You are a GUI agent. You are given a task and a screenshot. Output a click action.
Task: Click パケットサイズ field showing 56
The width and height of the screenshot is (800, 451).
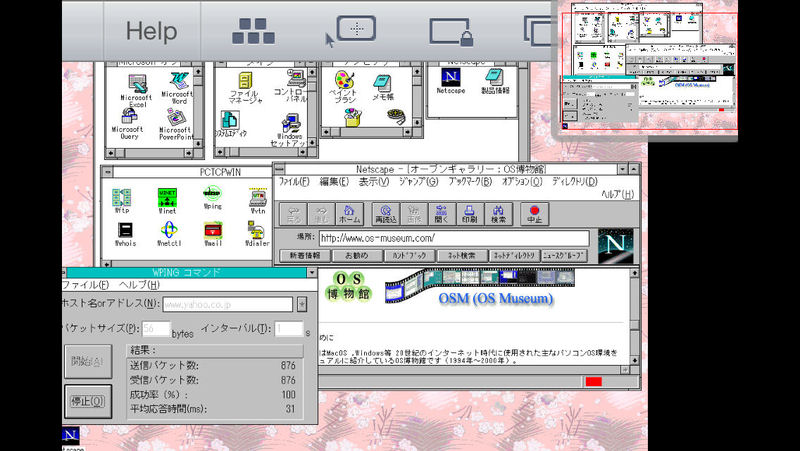[x=156, y=329]
